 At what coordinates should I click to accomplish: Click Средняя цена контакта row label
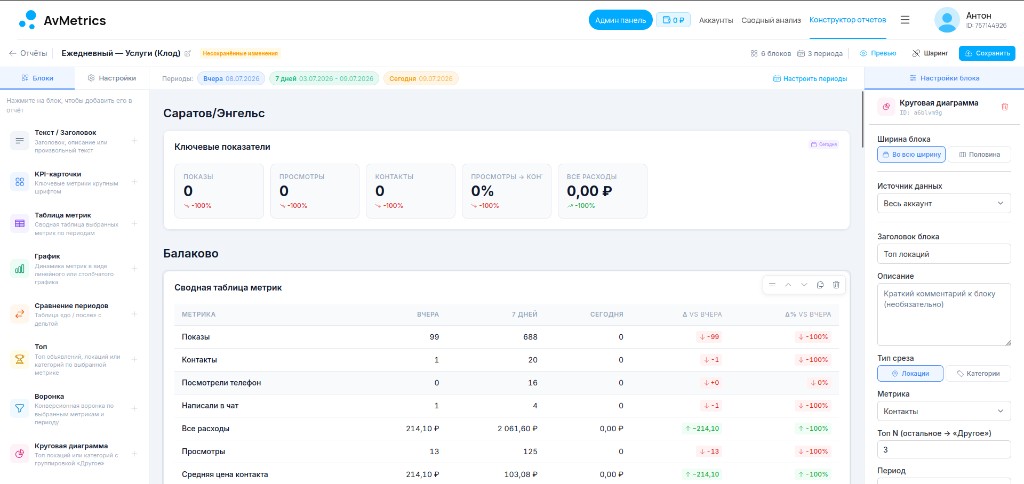(225, 474)
